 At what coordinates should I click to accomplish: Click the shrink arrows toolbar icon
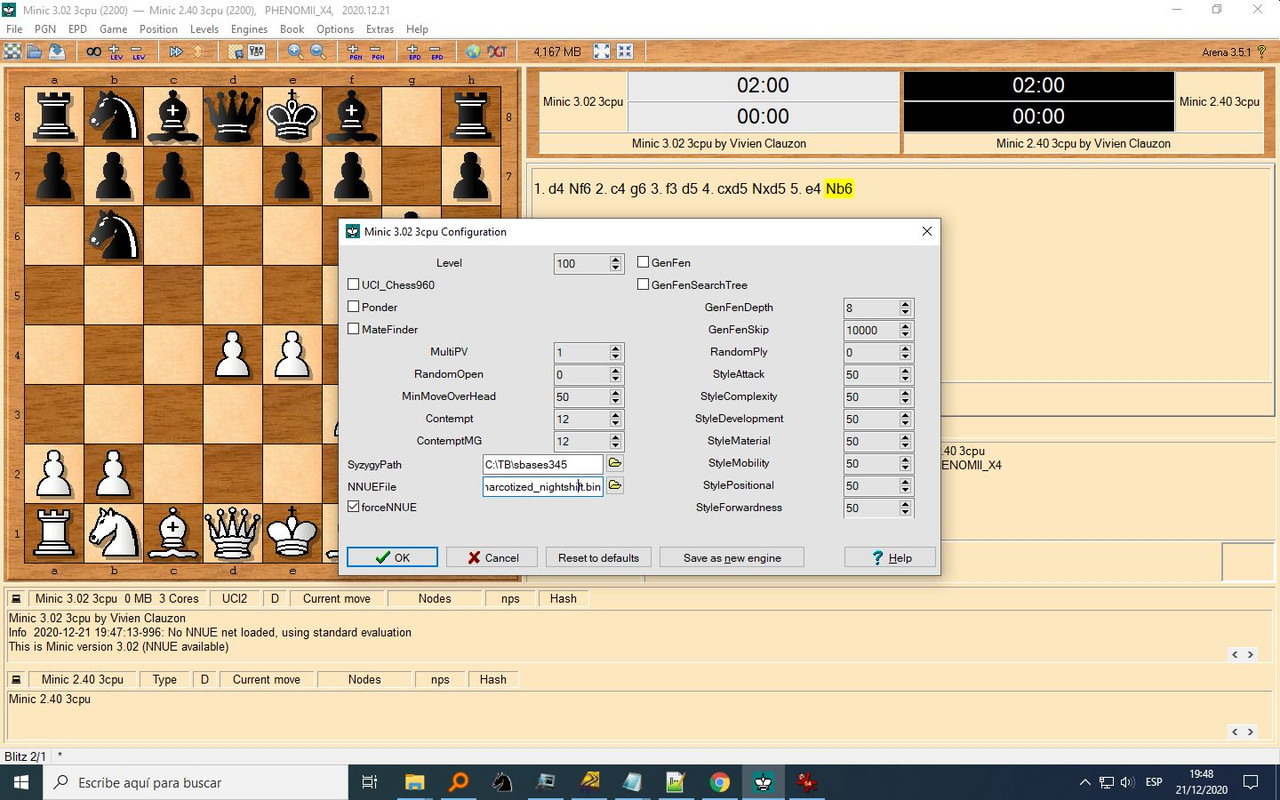625,51
